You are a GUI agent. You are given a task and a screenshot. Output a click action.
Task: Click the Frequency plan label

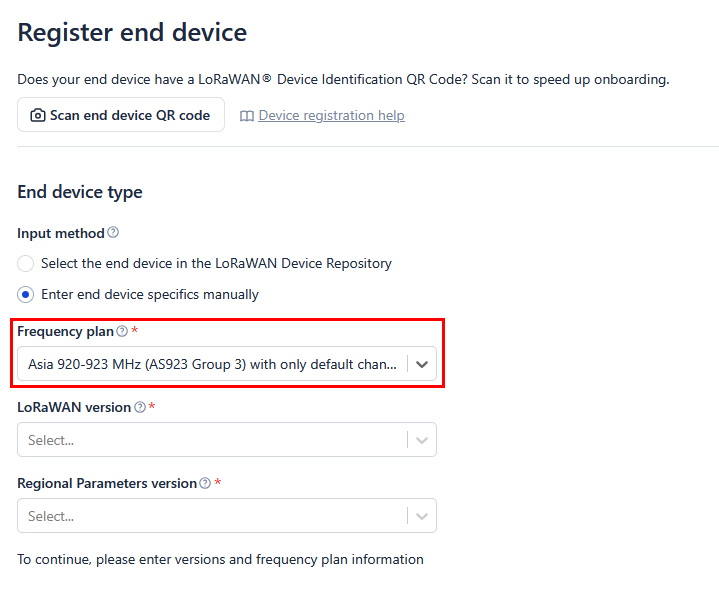point(66,331)
